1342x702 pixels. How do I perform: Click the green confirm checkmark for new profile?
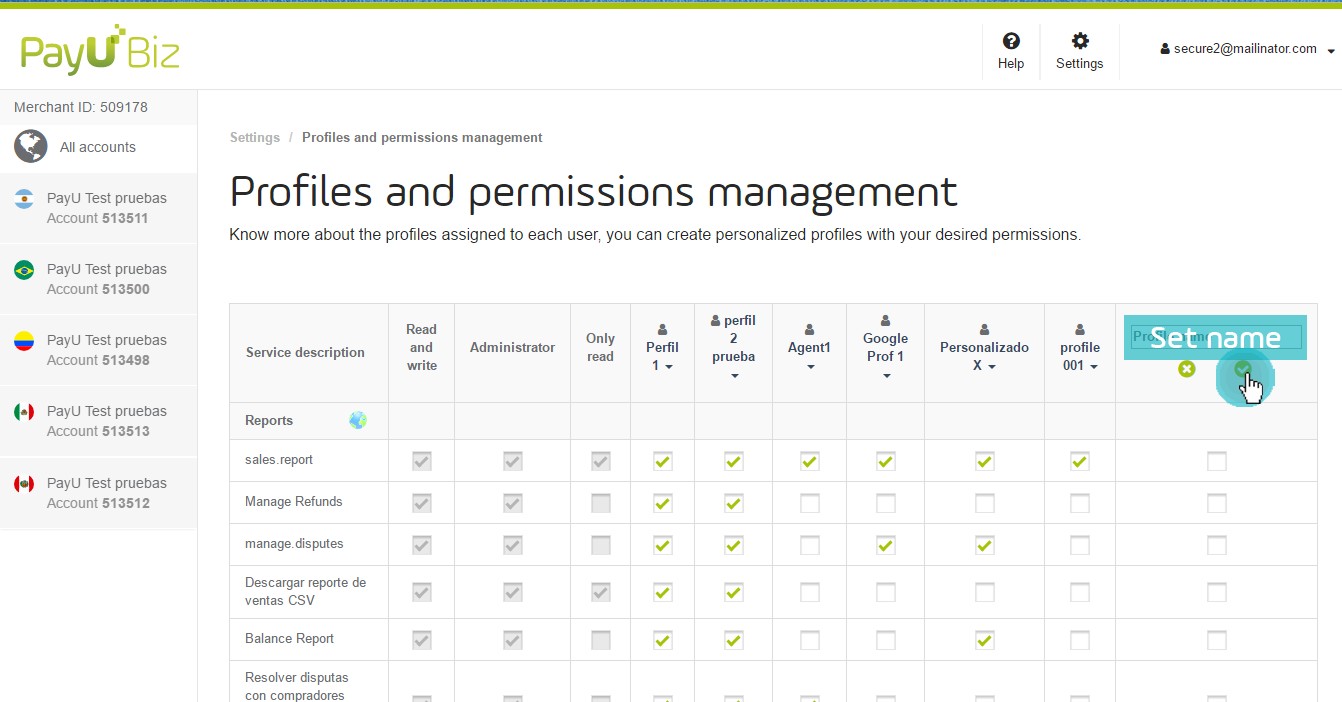point(1243,369)
